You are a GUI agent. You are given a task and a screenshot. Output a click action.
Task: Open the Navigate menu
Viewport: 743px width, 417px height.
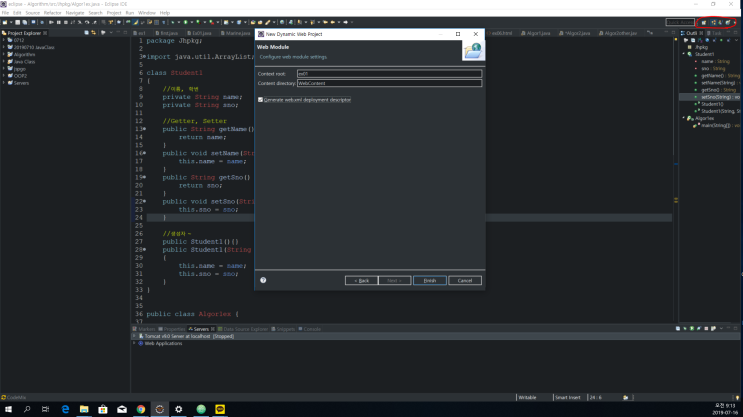pos(74,13)
